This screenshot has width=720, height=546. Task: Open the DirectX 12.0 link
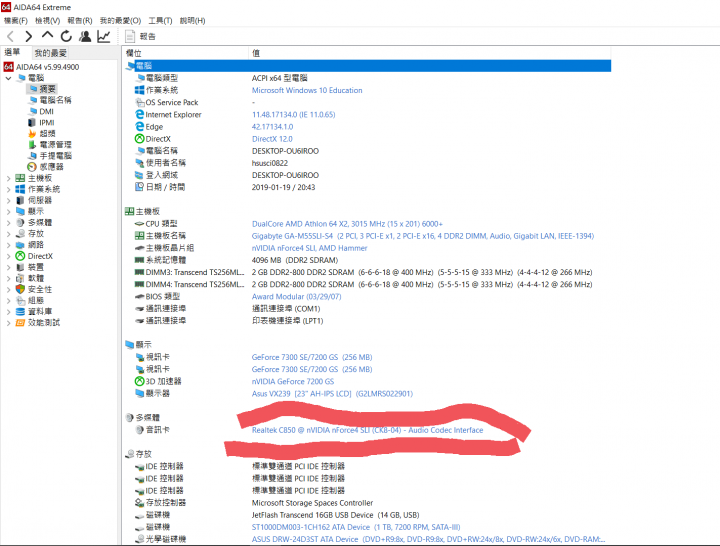tap(272, 139)
